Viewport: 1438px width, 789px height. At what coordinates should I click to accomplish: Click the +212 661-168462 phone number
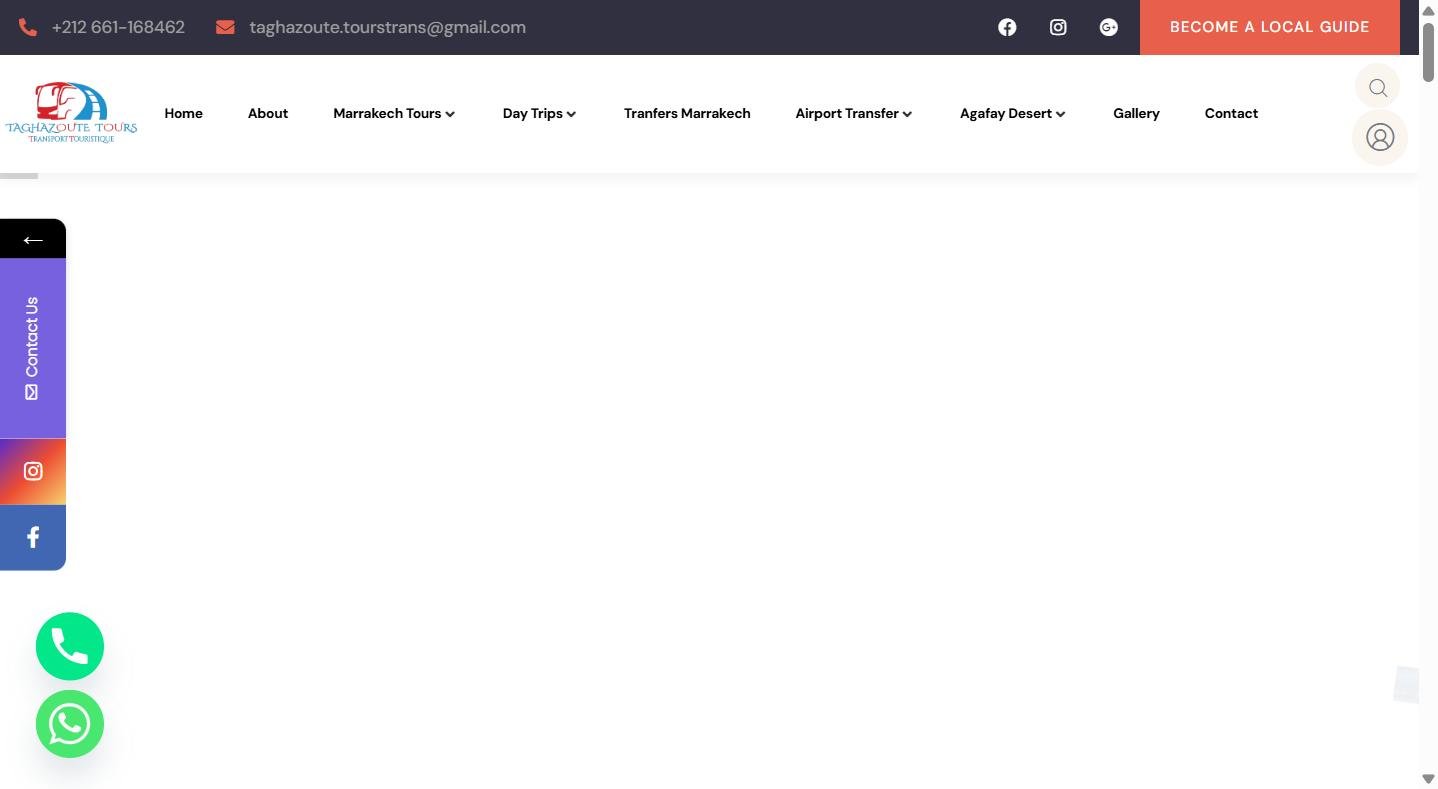[118, 27]
